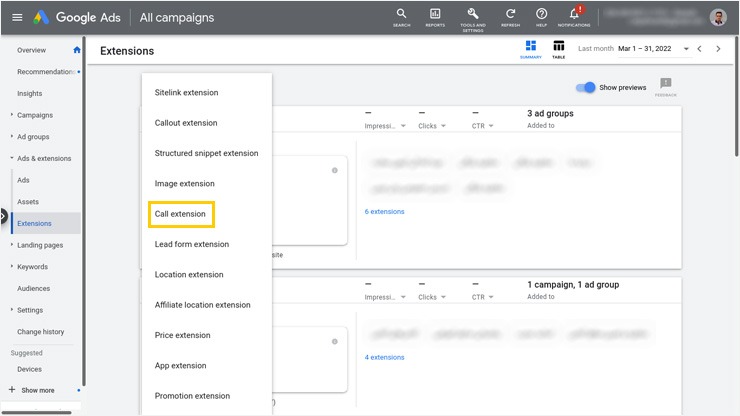Open the hamburger main menu

(16, 17)
